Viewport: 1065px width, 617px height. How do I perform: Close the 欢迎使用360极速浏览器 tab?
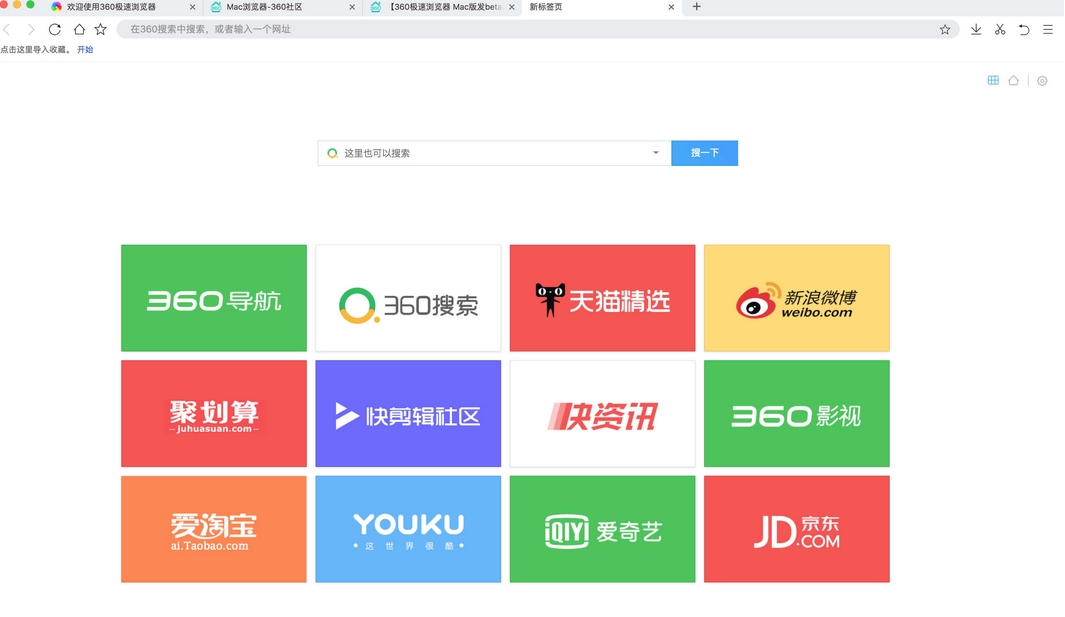[192, 7]
